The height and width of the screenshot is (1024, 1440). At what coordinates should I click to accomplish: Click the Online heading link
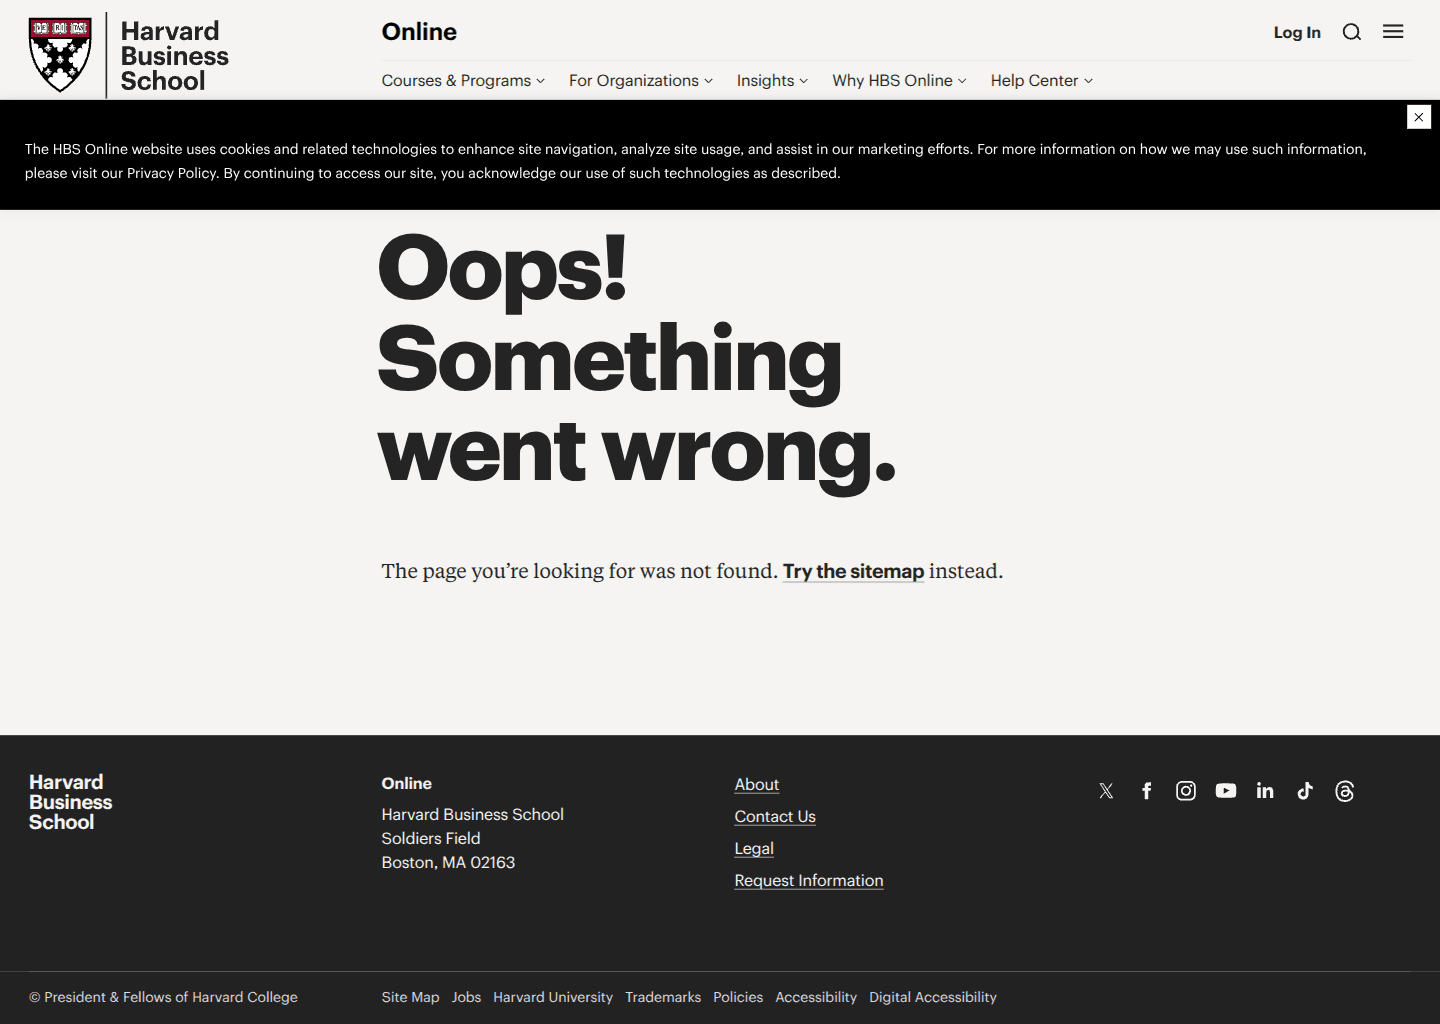pyautogui.click(x=419, y=32)
